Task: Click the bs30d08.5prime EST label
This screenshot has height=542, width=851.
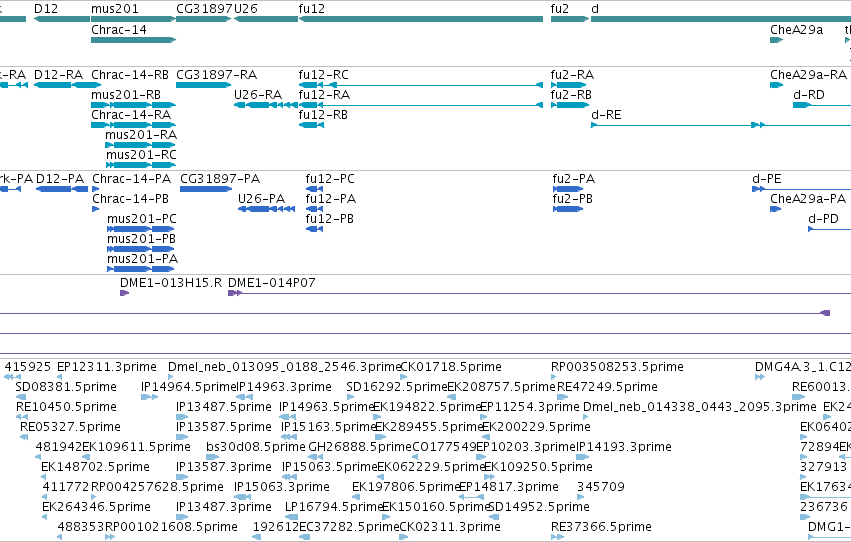Action: click(256, 448)
